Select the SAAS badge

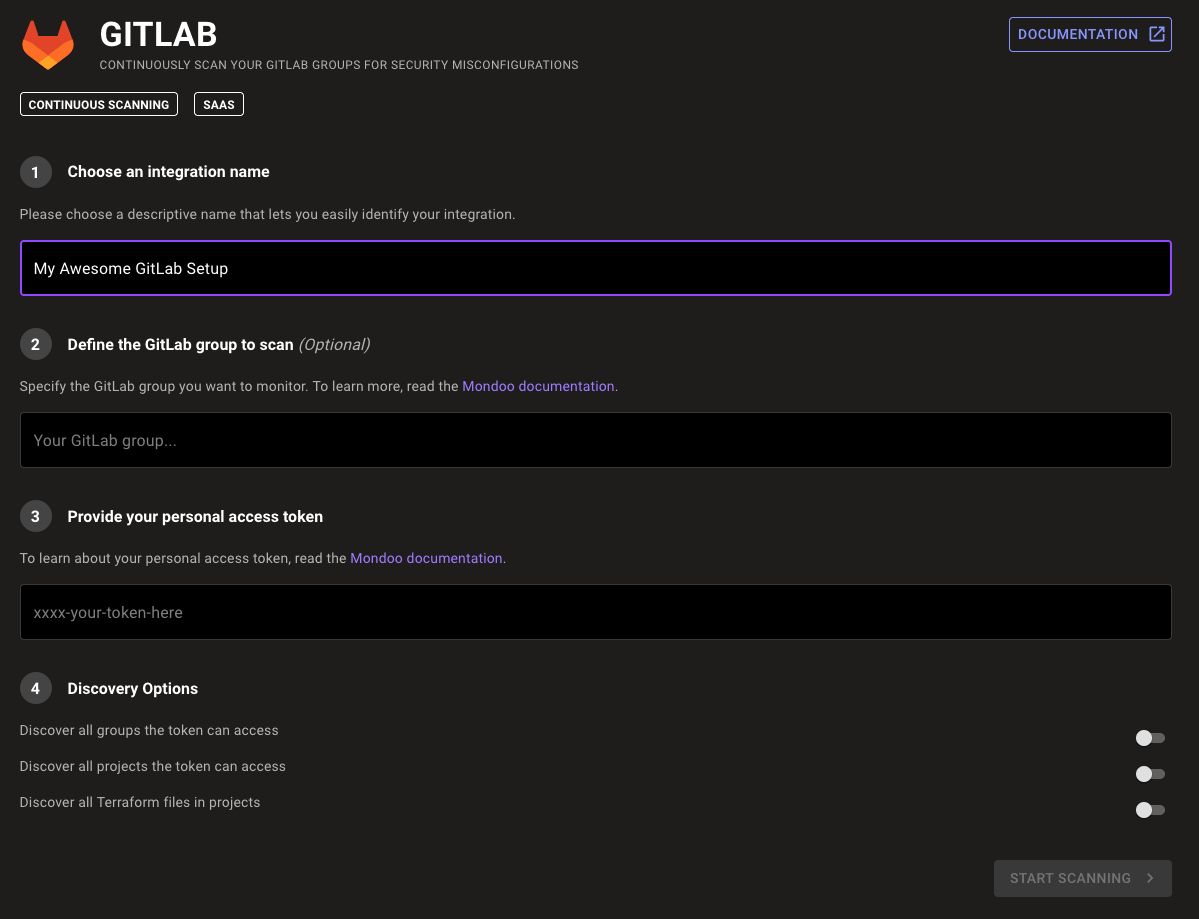218,104
